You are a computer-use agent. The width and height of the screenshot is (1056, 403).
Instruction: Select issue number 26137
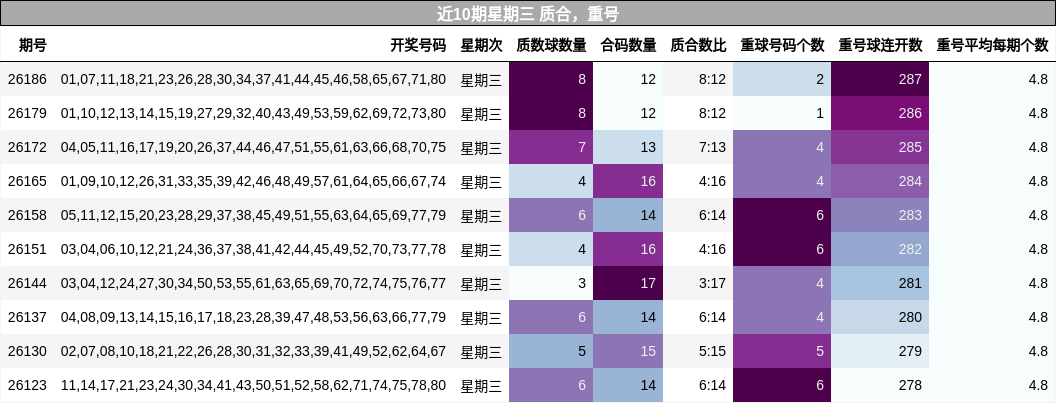pos(28,317)
